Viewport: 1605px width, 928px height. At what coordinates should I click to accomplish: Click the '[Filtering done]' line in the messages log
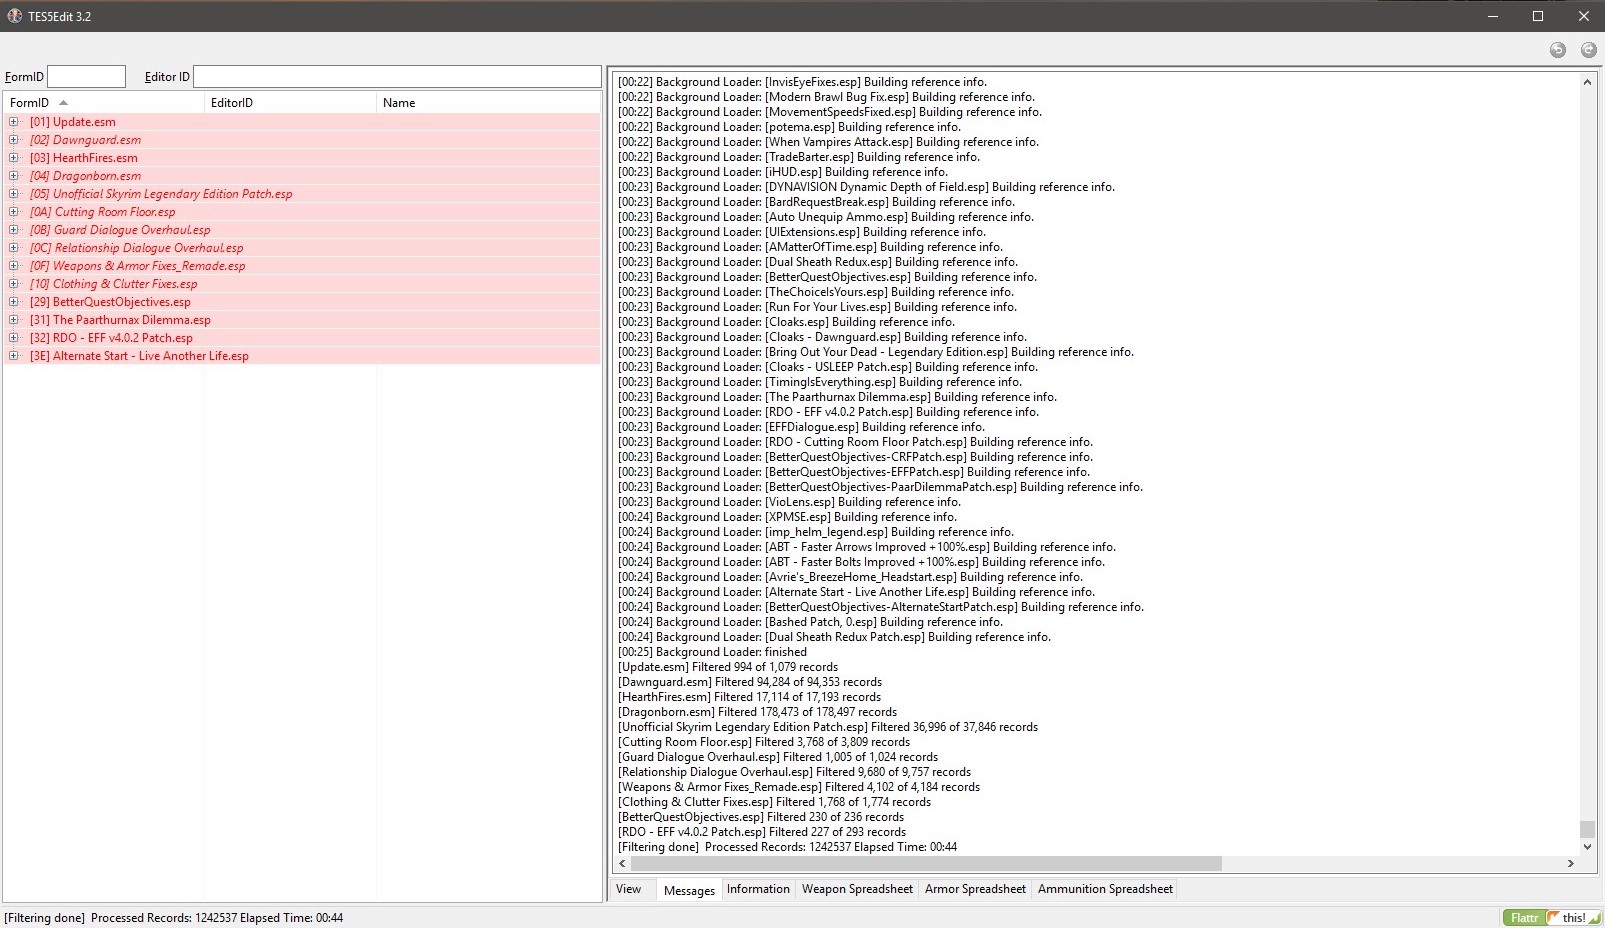787,847
